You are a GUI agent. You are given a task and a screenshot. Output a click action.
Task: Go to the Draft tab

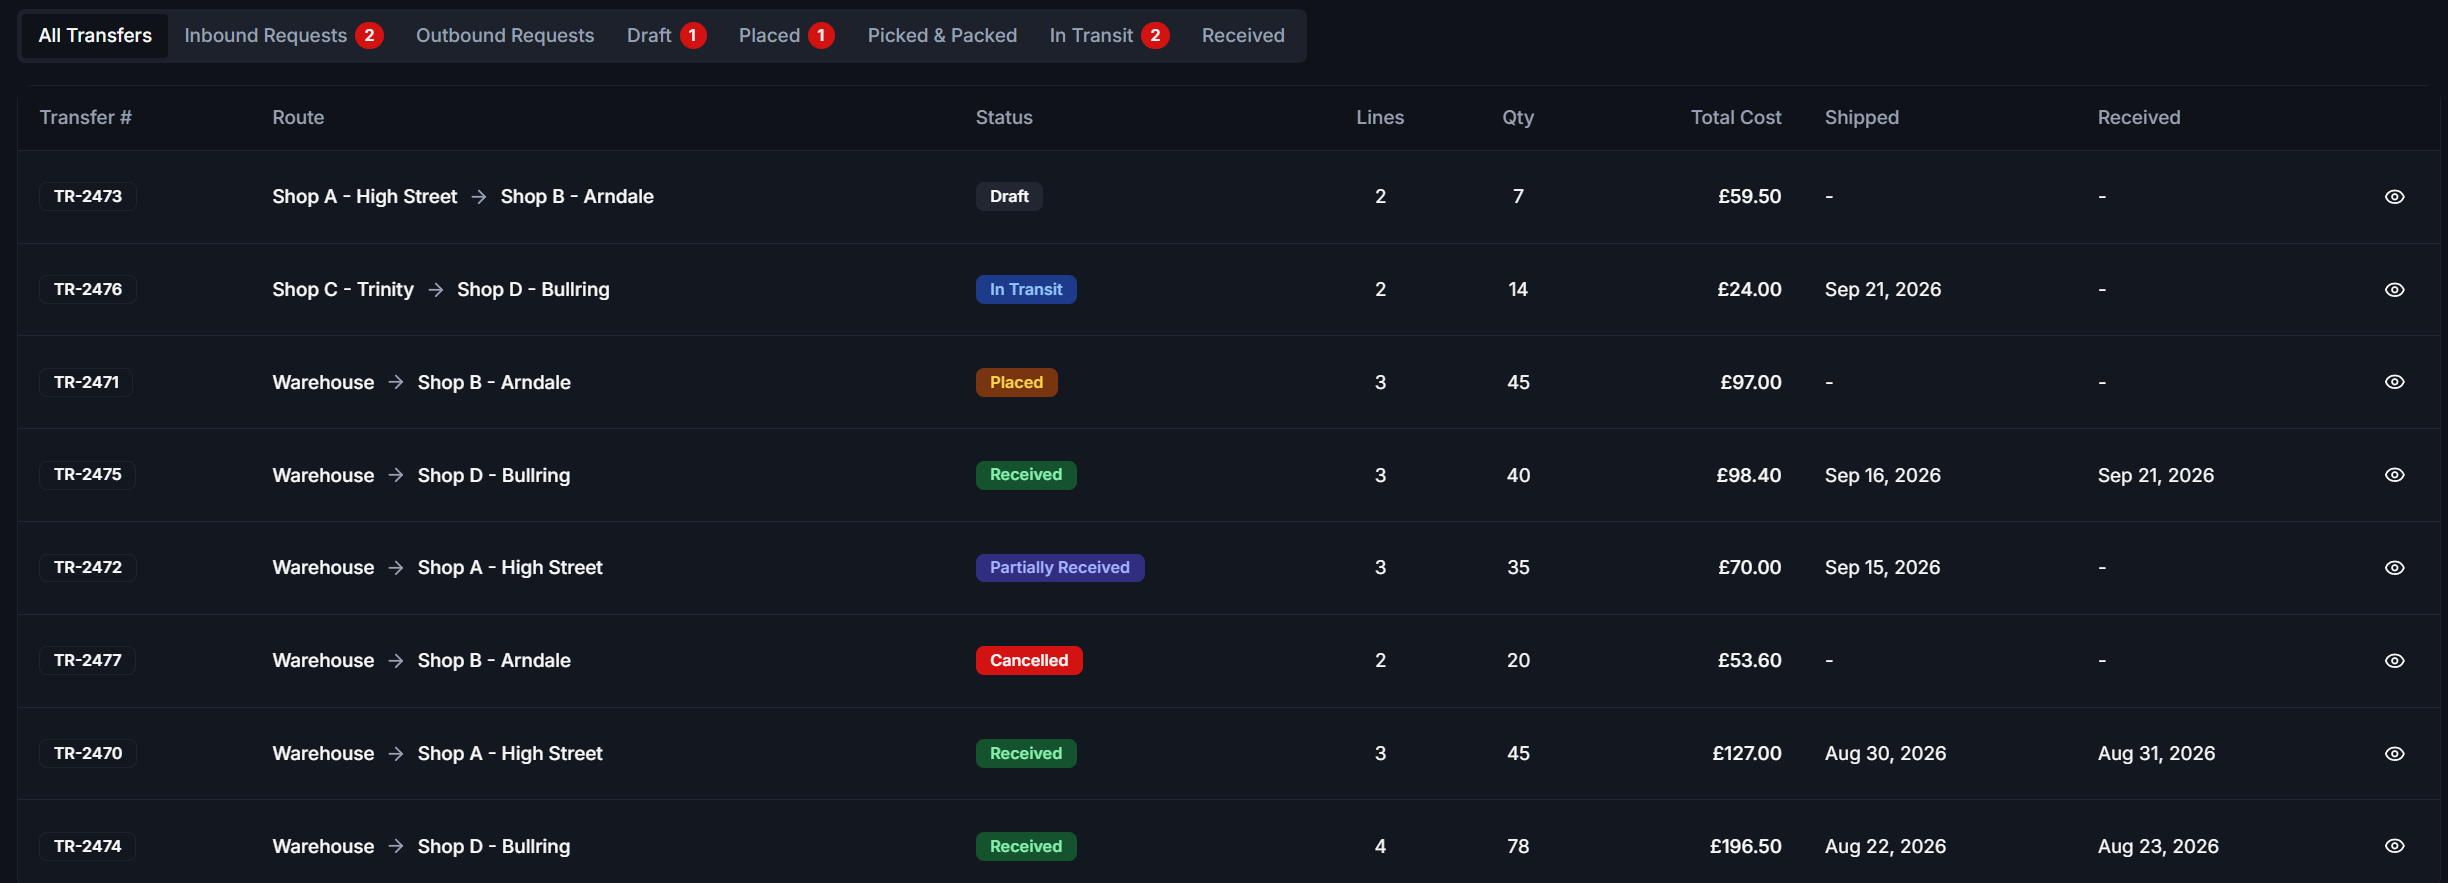666,36
